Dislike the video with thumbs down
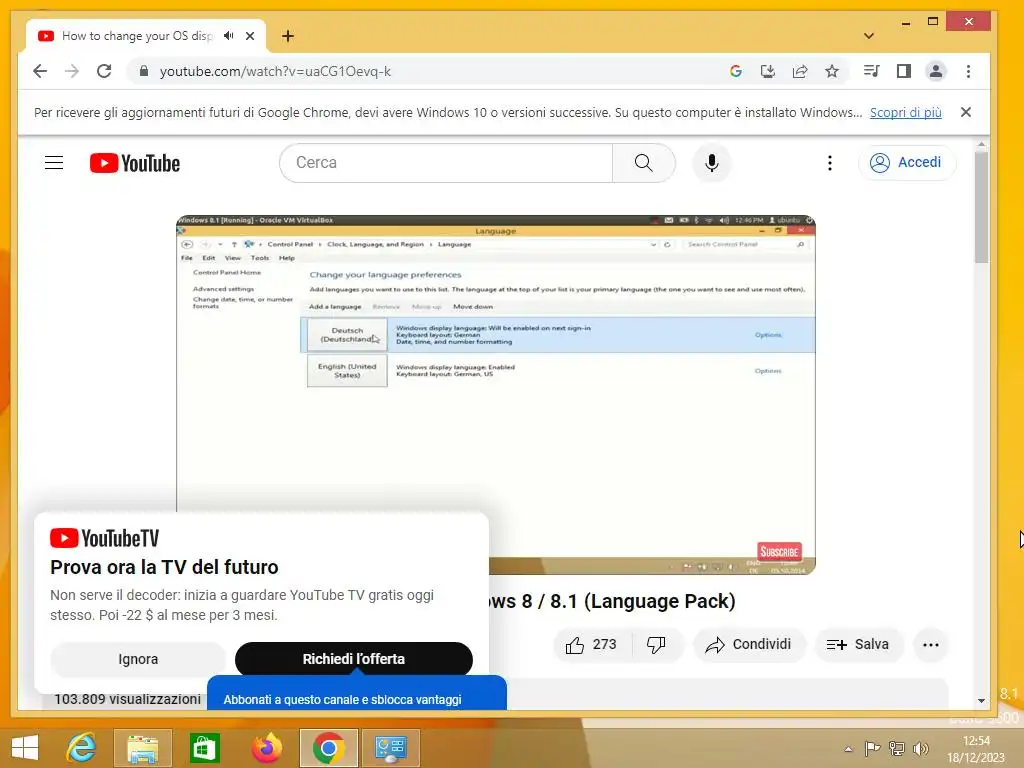The image size is (1024, 768). [x=656, y=645]
